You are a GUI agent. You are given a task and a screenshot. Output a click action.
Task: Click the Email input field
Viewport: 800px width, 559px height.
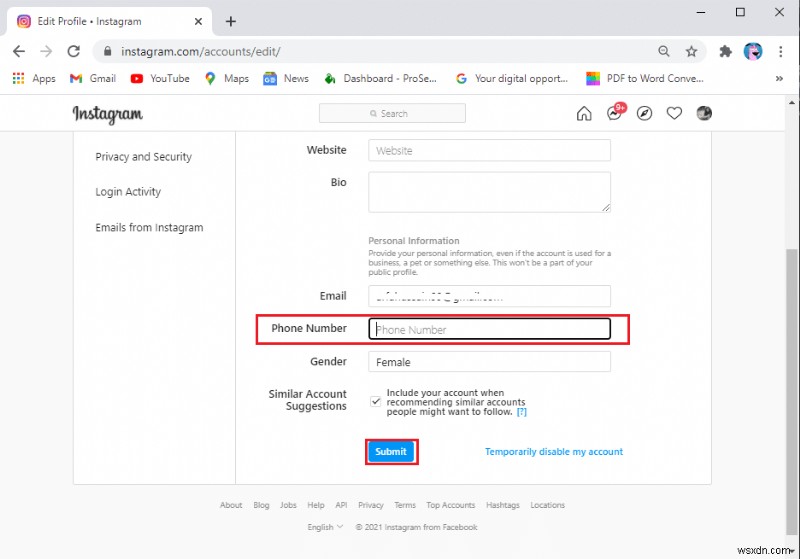pyautogui.click(x=489, y=296)
